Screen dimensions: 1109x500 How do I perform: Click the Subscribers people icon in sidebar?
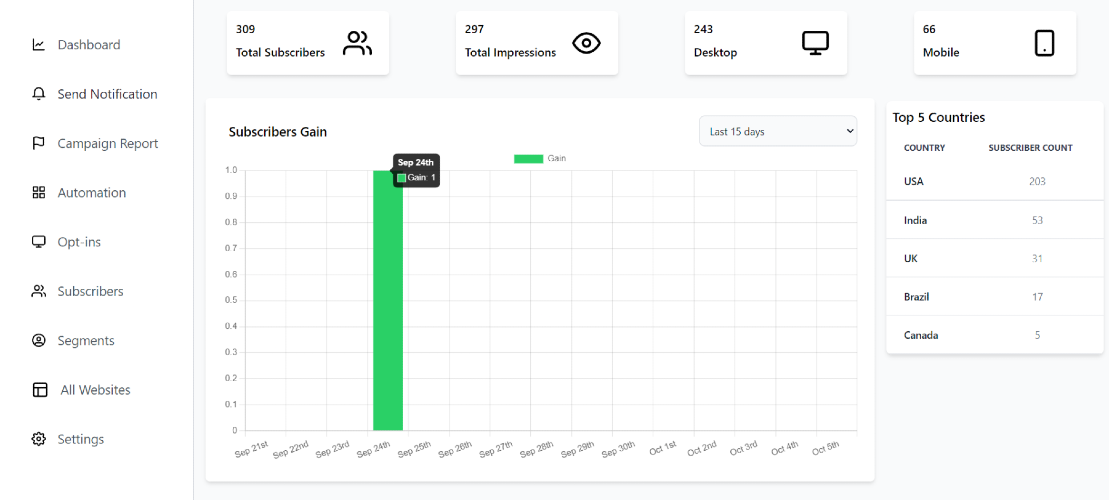39,291
